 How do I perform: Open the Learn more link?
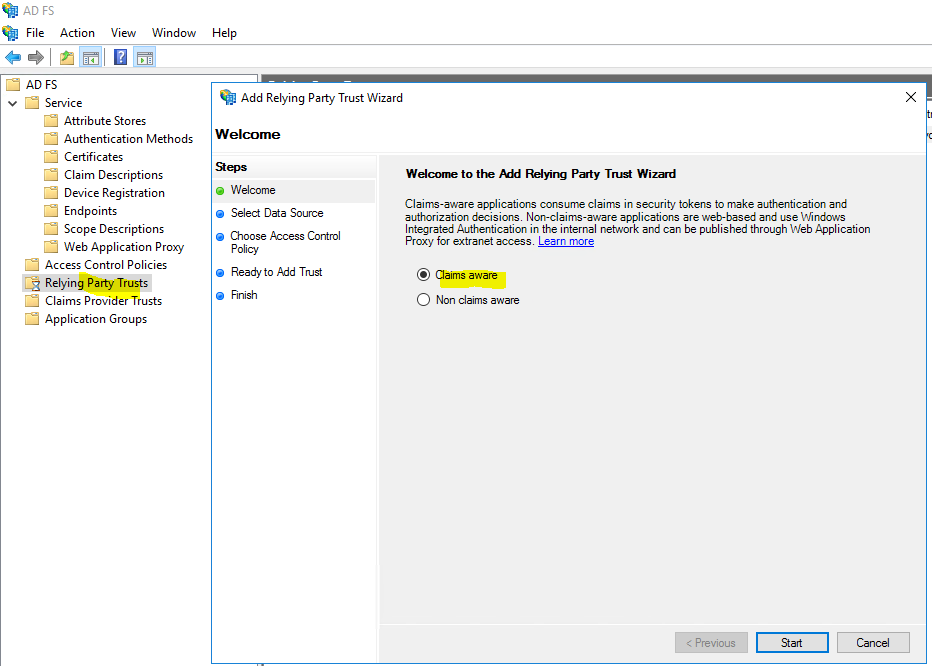tap(566, 241)
